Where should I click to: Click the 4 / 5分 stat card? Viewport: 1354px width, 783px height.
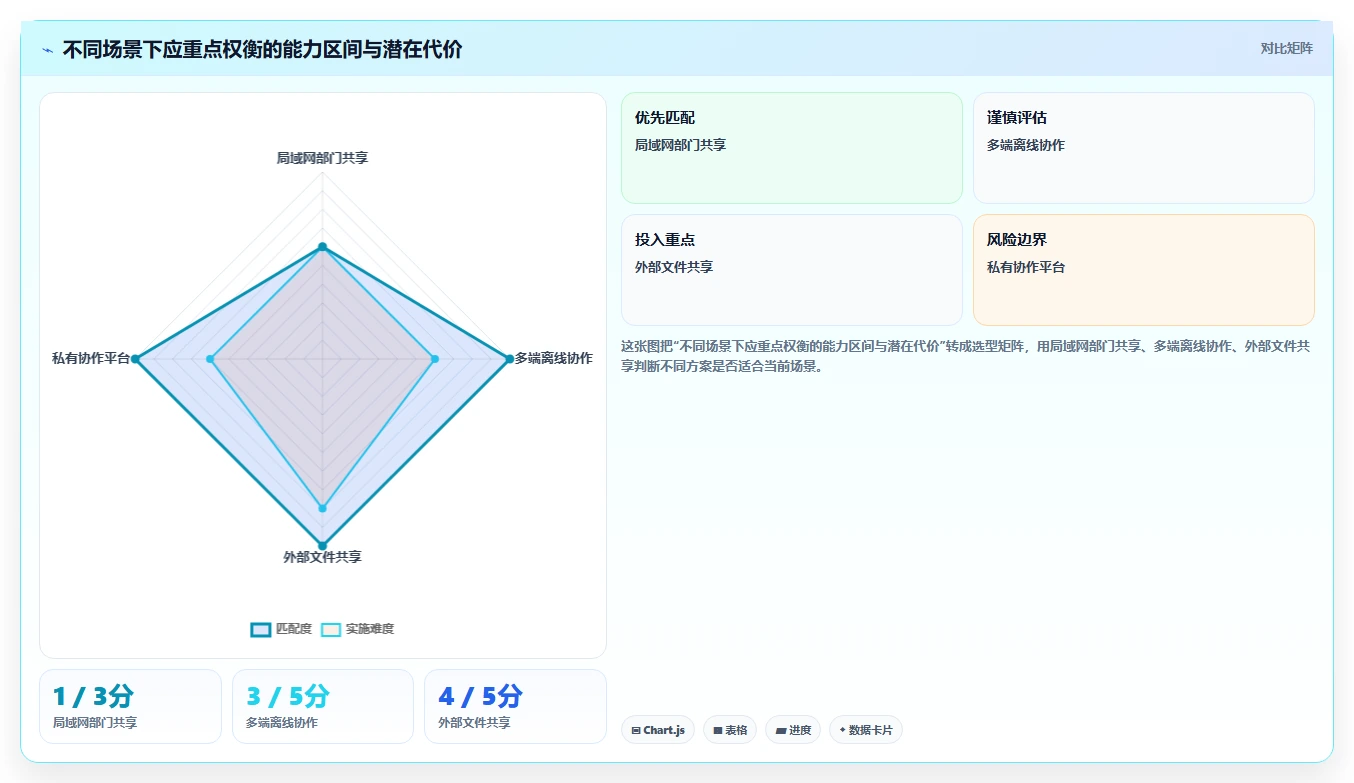(515, 706)
